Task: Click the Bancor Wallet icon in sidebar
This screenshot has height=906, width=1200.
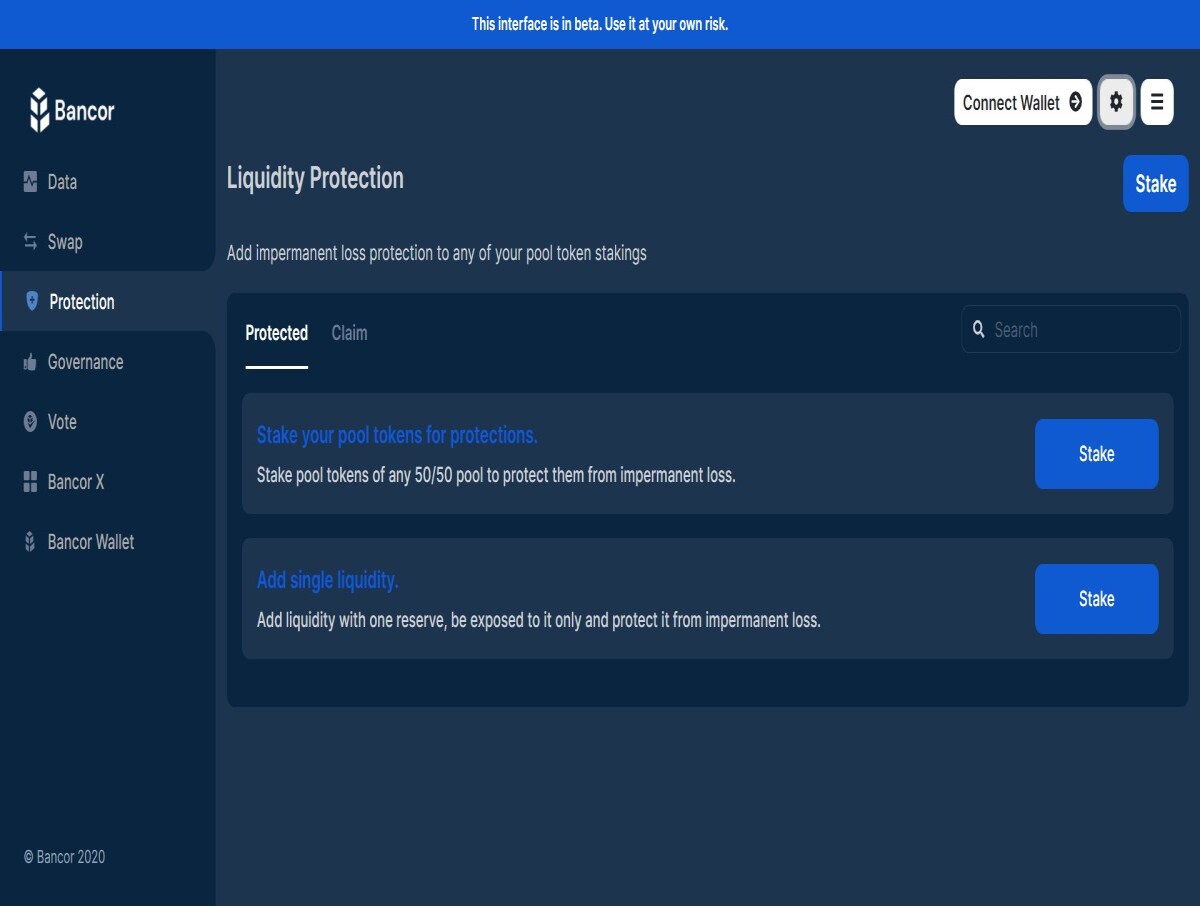Action: tap(30, 542)
